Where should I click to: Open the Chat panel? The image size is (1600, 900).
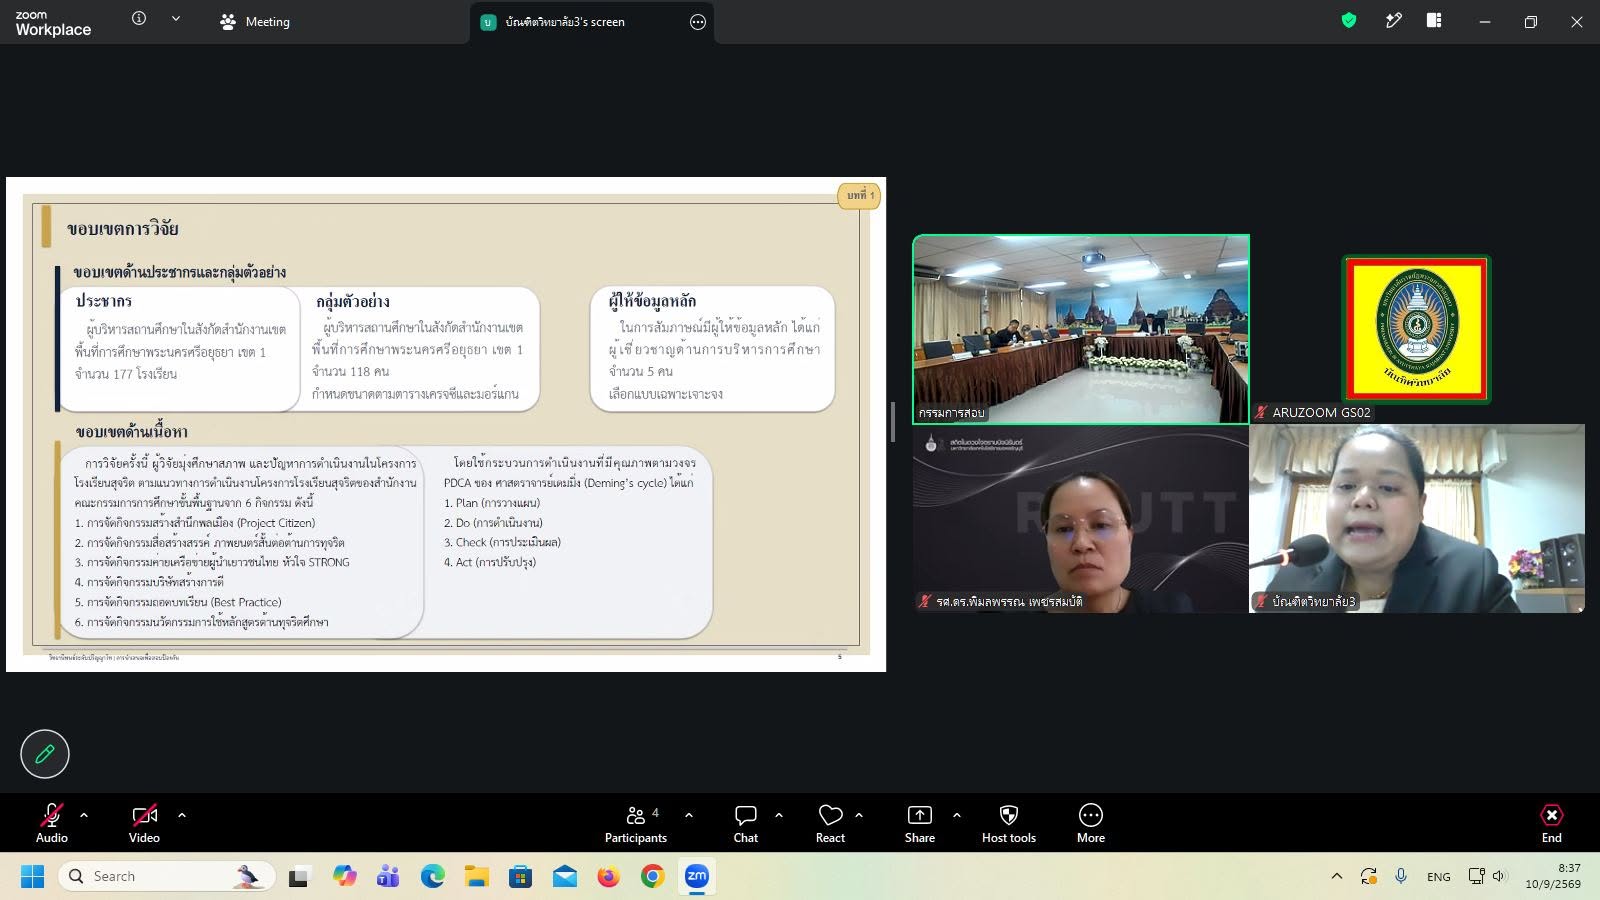(x=746, y=823)
